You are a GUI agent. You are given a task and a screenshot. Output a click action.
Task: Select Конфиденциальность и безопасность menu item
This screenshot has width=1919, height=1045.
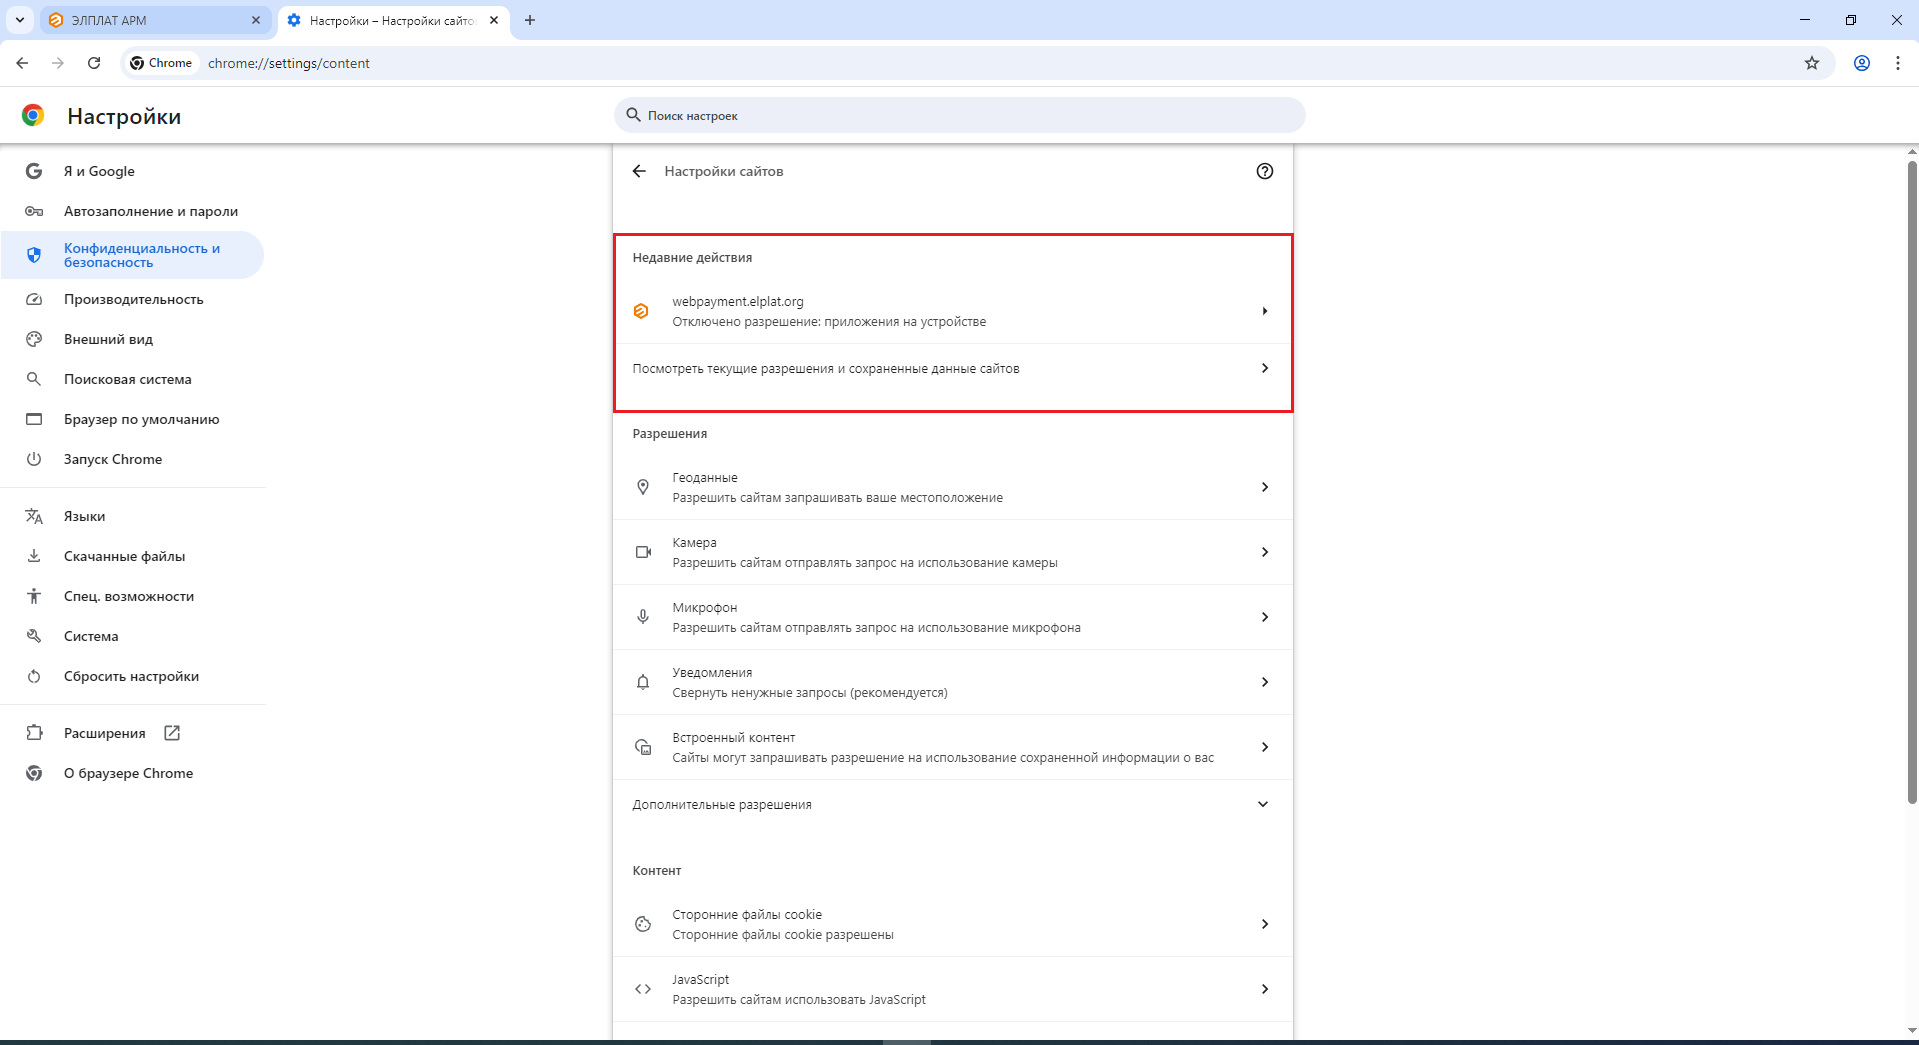(x=133, y=255)
